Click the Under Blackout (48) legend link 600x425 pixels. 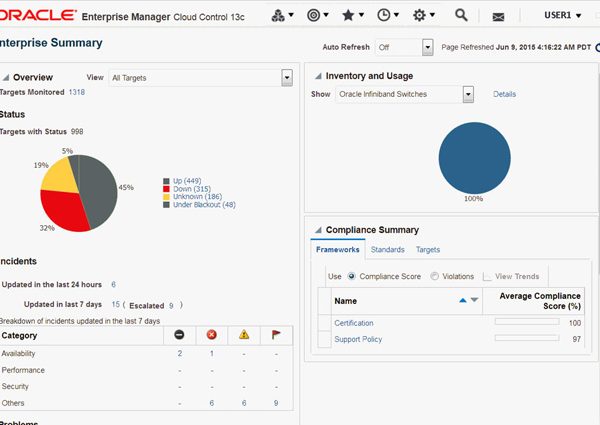pyautogui.click(x=204, y=205)
